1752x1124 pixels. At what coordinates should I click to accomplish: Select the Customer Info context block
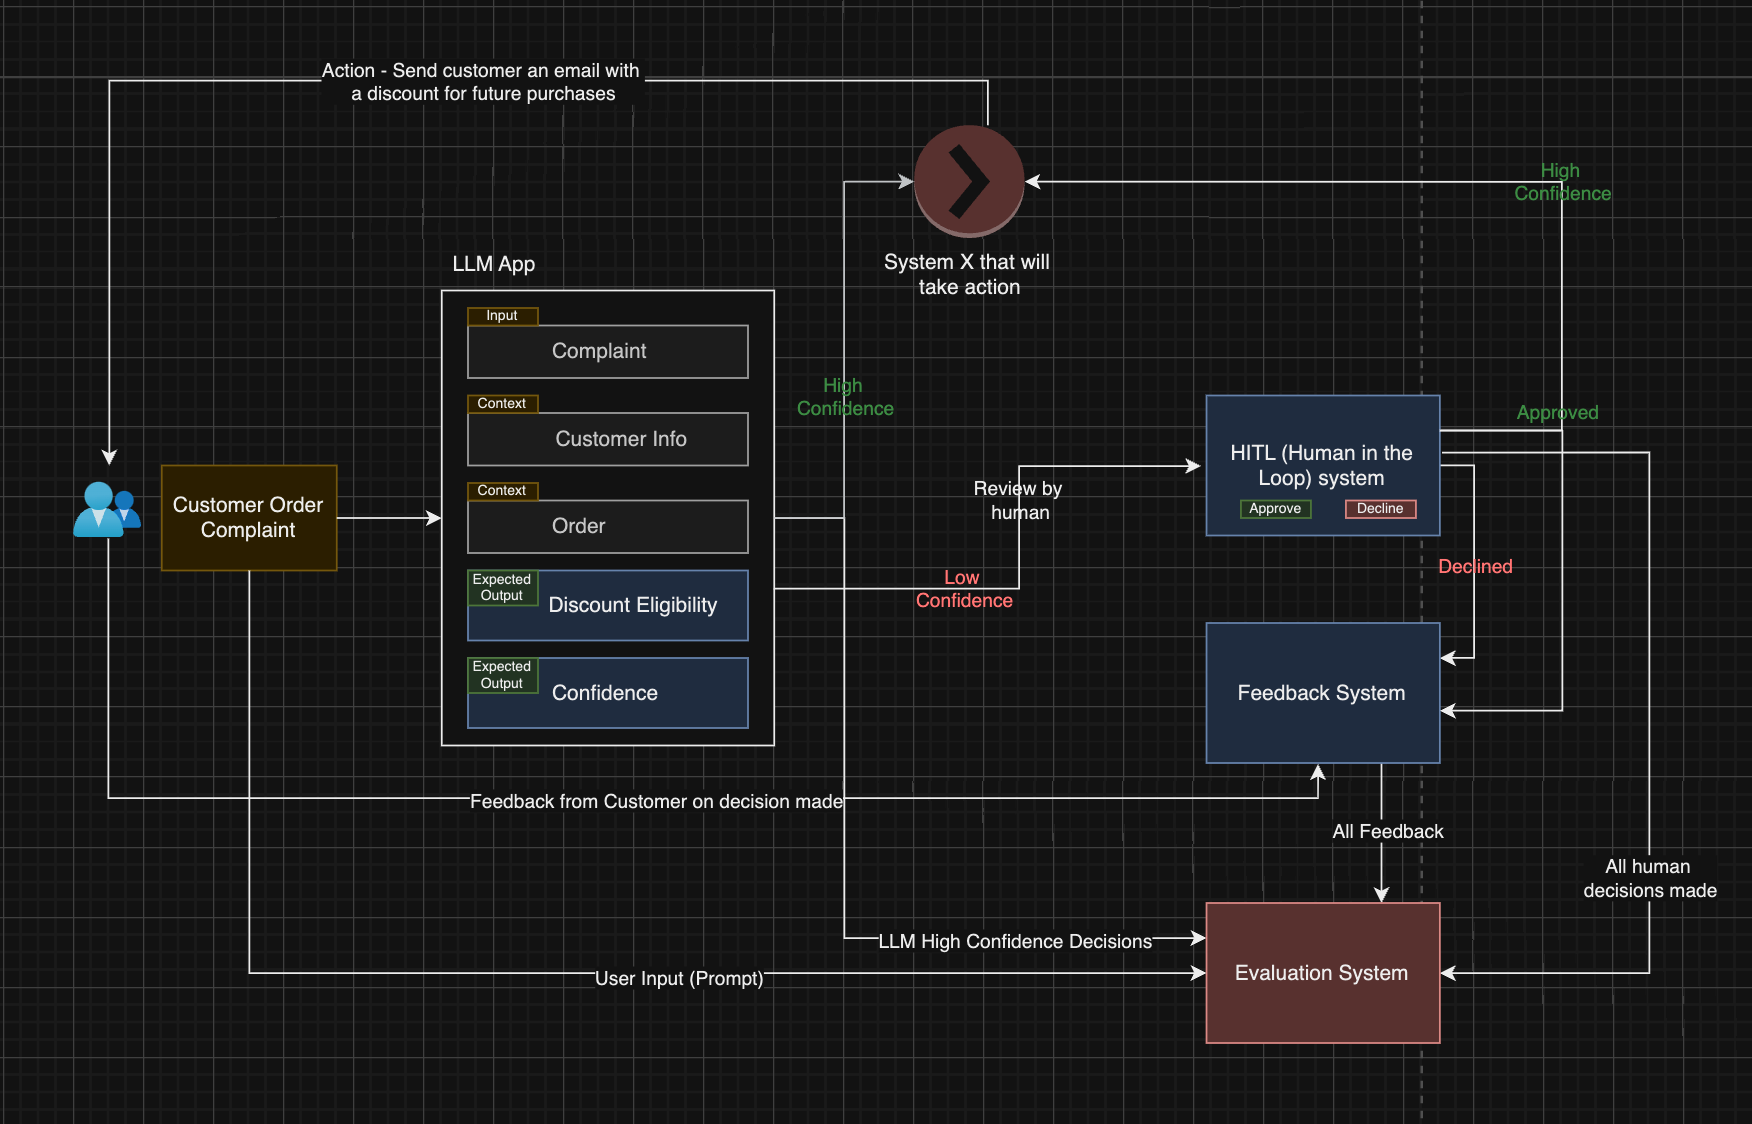tap(607, 438)
